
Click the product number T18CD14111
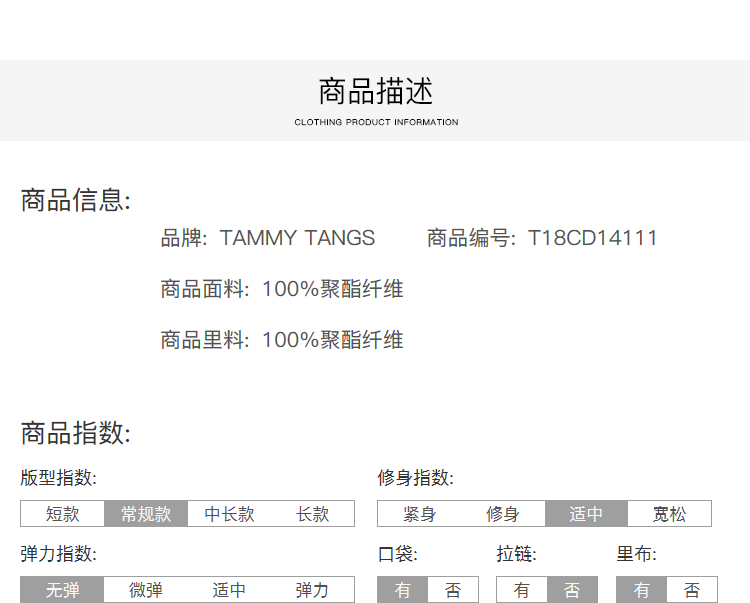pos(592,238)
